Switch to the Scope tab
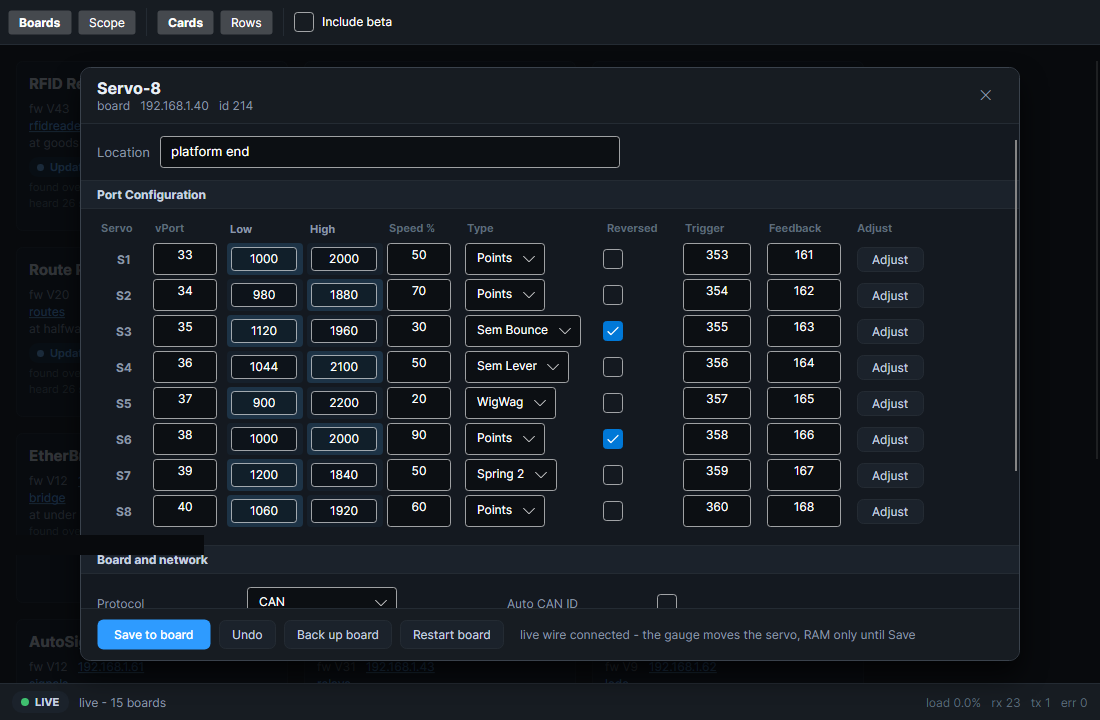1100x720 pixels. [x=107, y=22]
